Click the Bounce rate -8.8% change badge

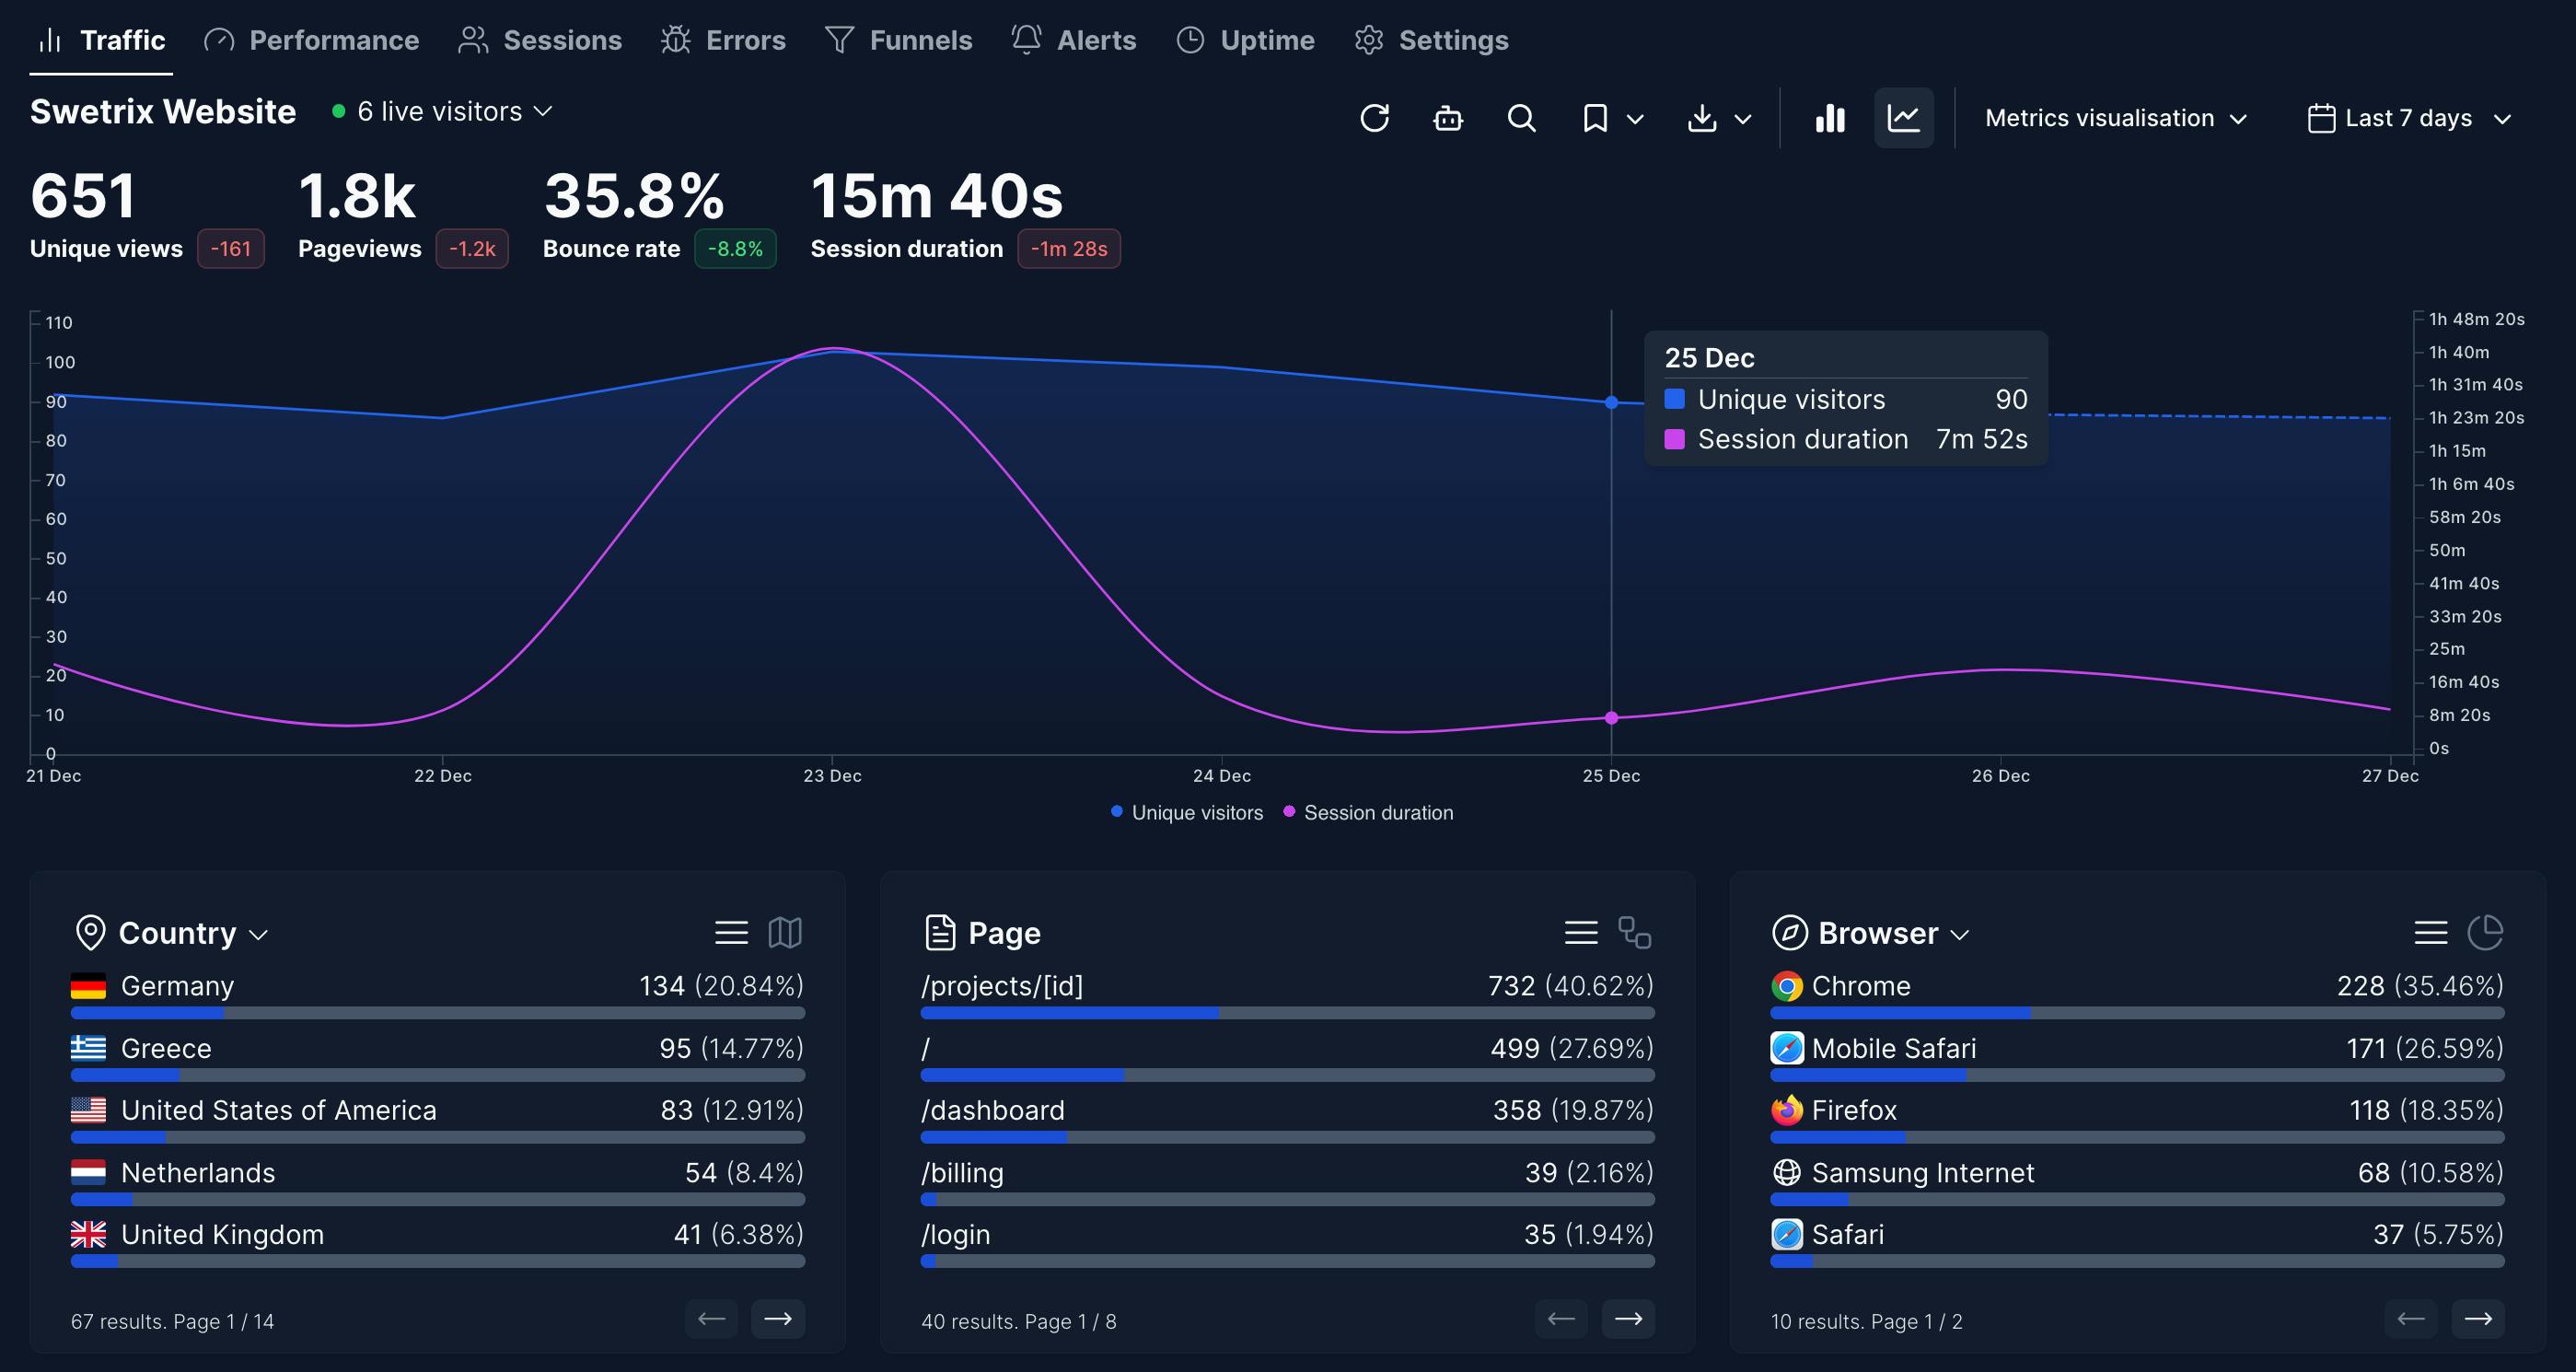[x=735, y=249]
